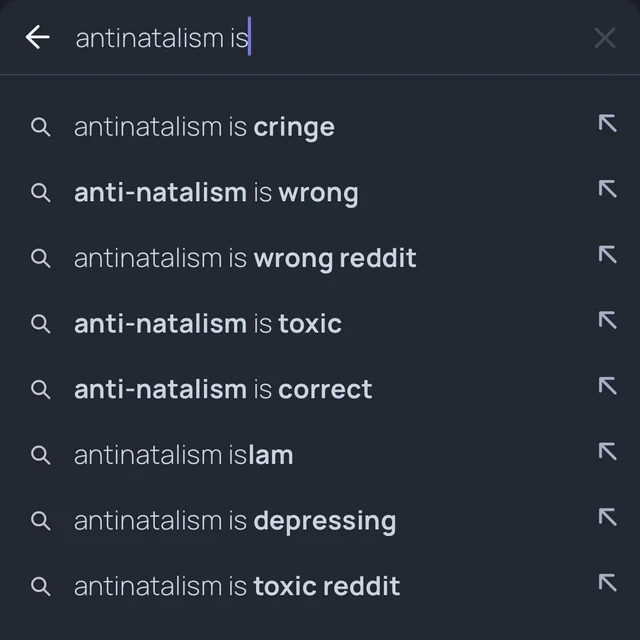
Task: Tap the back arrow icon
Action: (x=37, y=38)
